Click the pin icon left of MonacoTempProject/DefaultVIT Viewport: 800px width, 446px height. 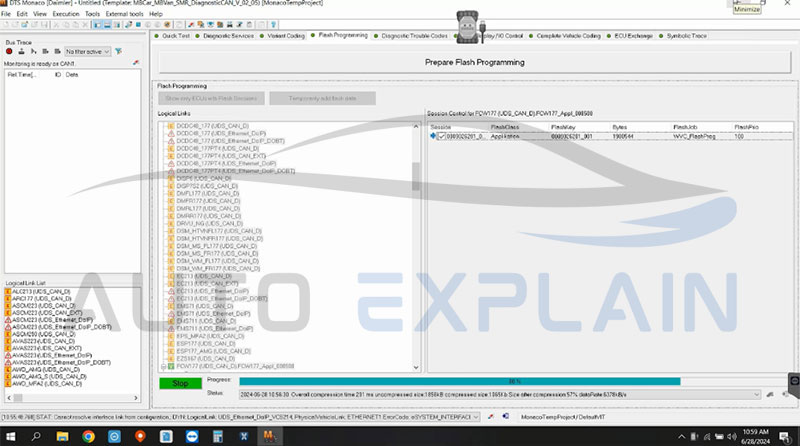click(x=491, y=417)
